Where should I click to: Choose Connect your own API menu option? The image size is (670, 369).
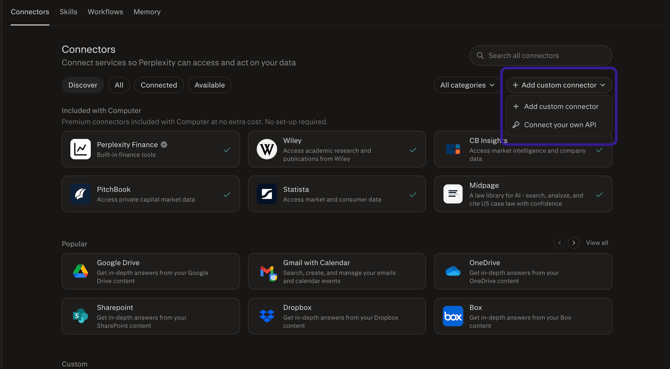pos(559,125)
